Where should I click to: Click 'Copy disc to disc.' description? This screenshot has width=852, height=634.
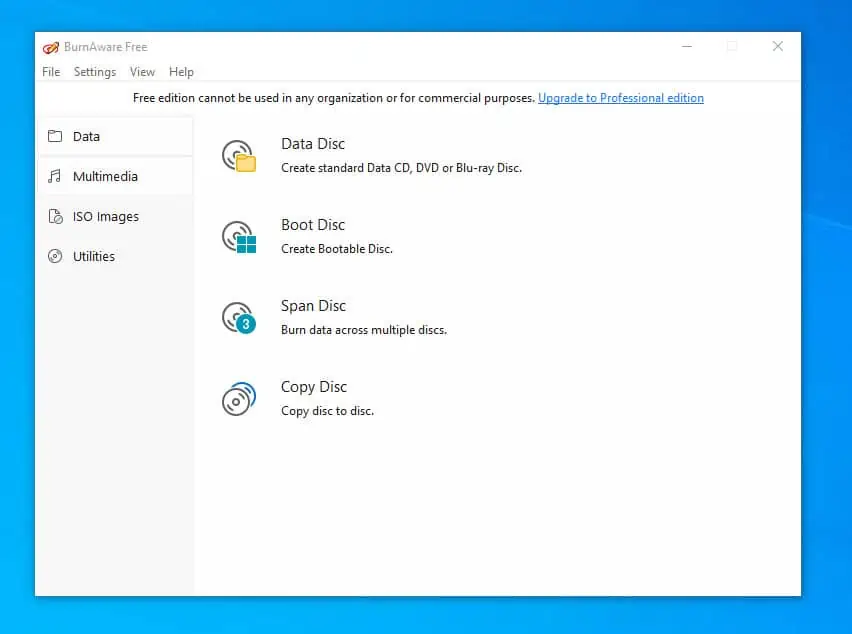point(328,411)
